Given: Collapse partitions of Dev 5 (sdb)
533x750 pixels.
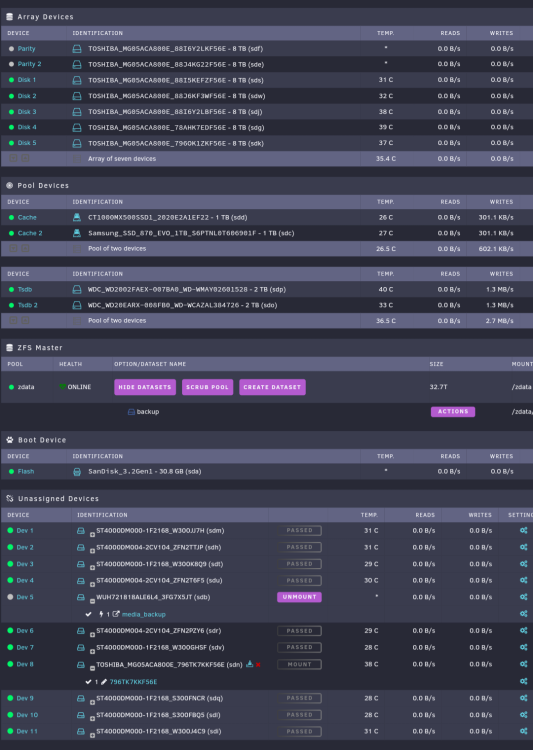Looking at the screenshot, I should point(92,601).
